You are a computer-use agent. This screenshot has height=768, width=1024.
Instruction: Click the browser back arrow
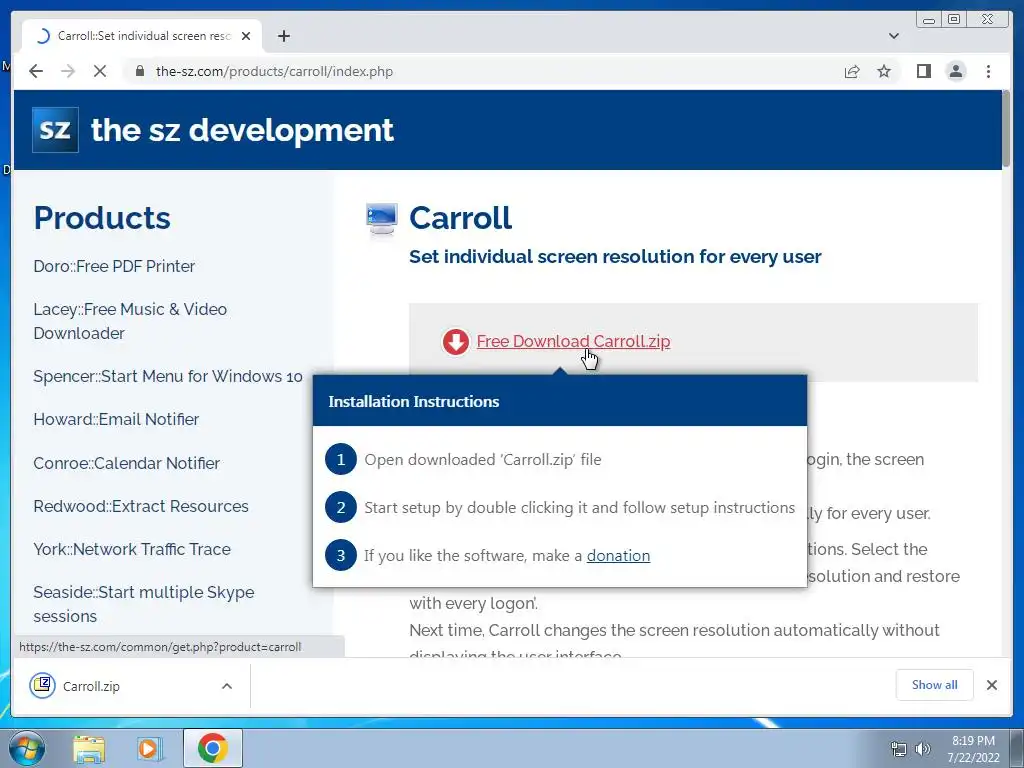point(36,71)
